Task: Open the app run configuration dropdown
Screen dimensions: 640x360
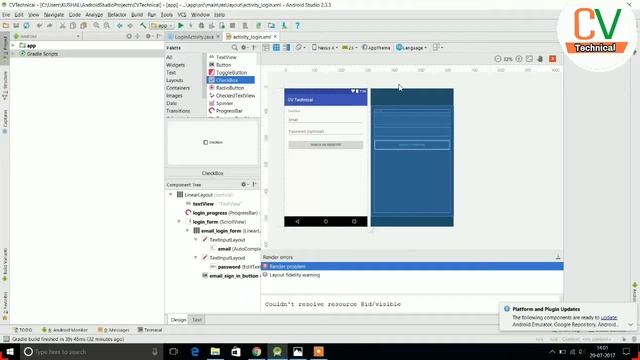Action: point(161,25)
